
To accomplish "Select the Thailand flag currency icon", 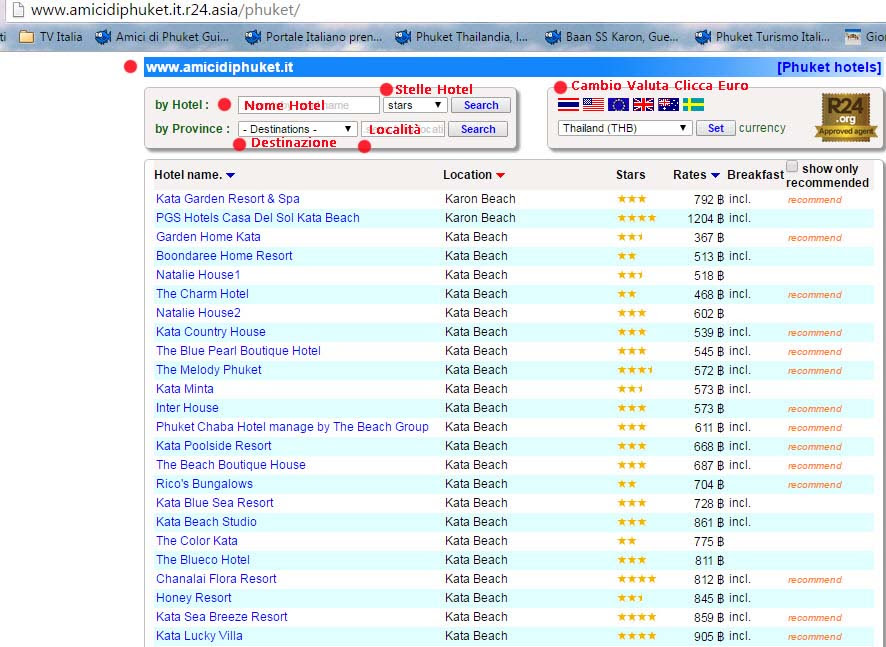I will 568,105.
